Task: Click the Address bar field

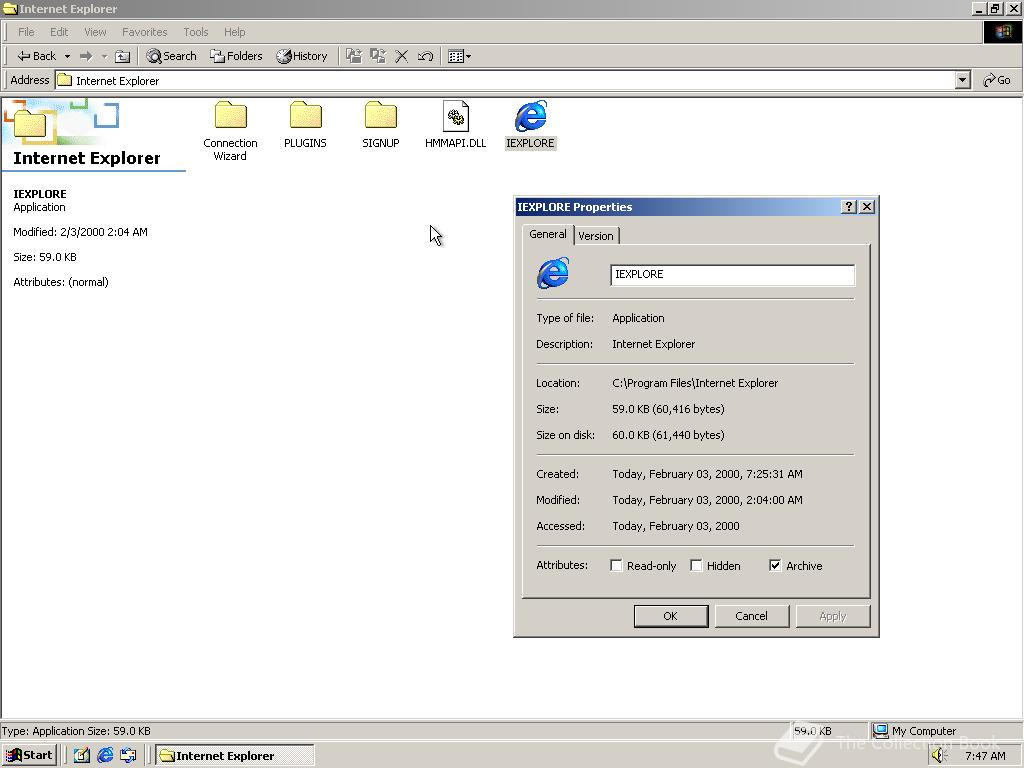Action: [505, 80]
